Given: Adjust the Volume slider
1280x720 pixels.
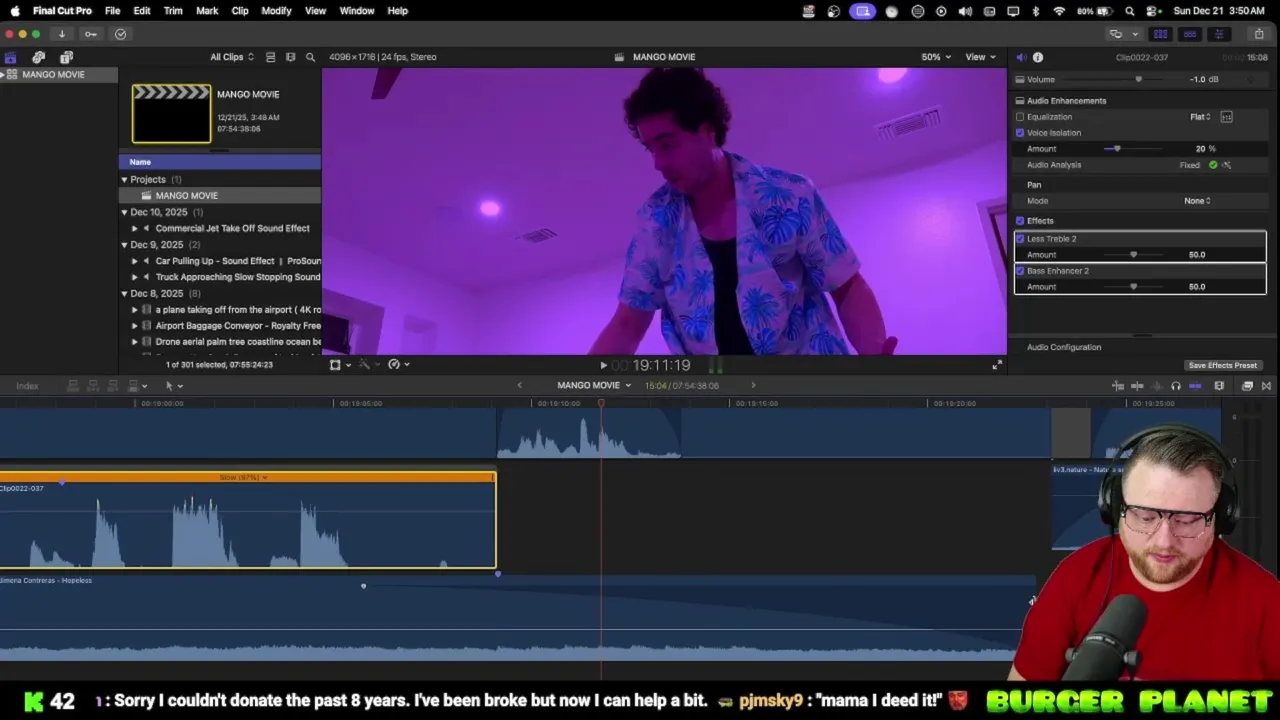Looking at the screenshot, I should [1138, 80].
